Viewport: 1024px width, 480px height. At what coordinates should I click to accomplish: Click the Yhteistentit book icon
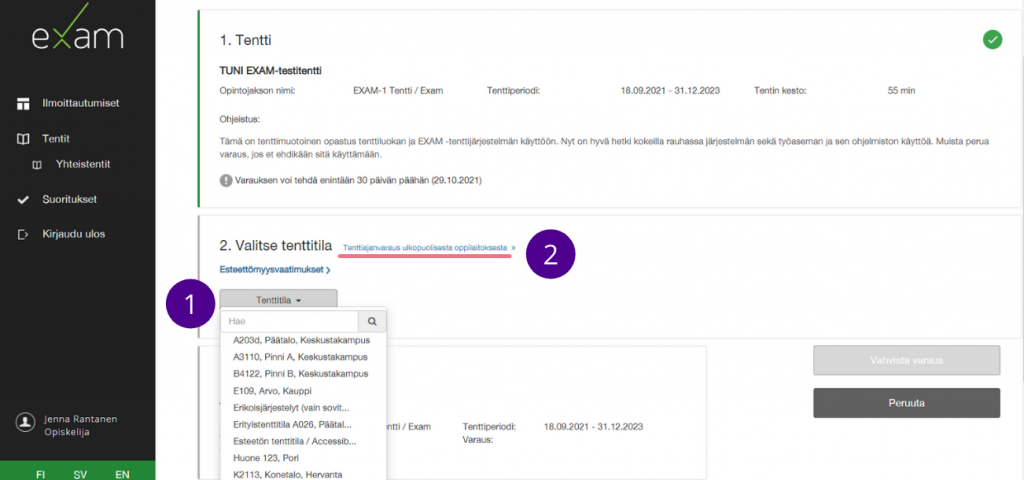[x=37, y=164]
